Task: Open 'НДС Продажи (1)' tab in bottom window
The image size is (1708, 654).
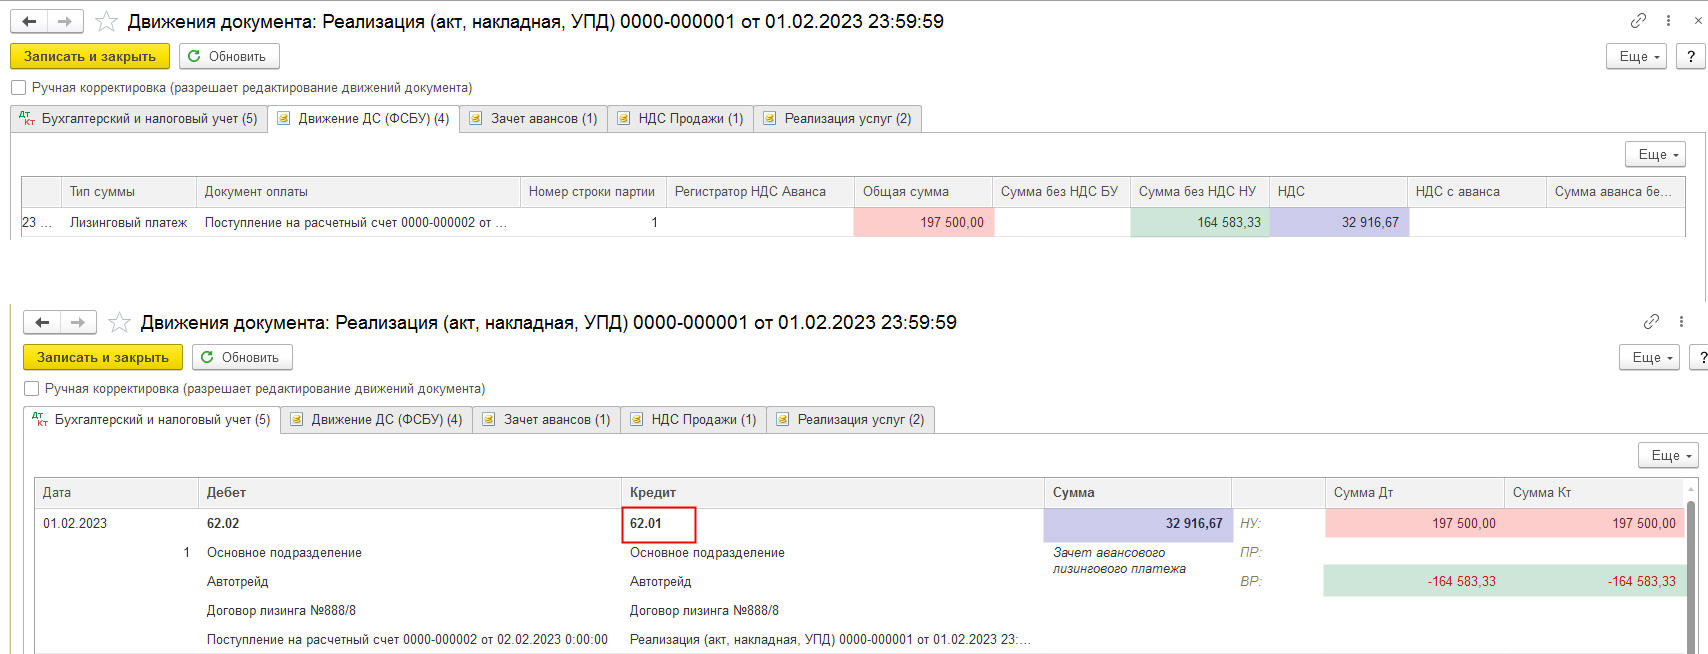Action: point(693,419)
